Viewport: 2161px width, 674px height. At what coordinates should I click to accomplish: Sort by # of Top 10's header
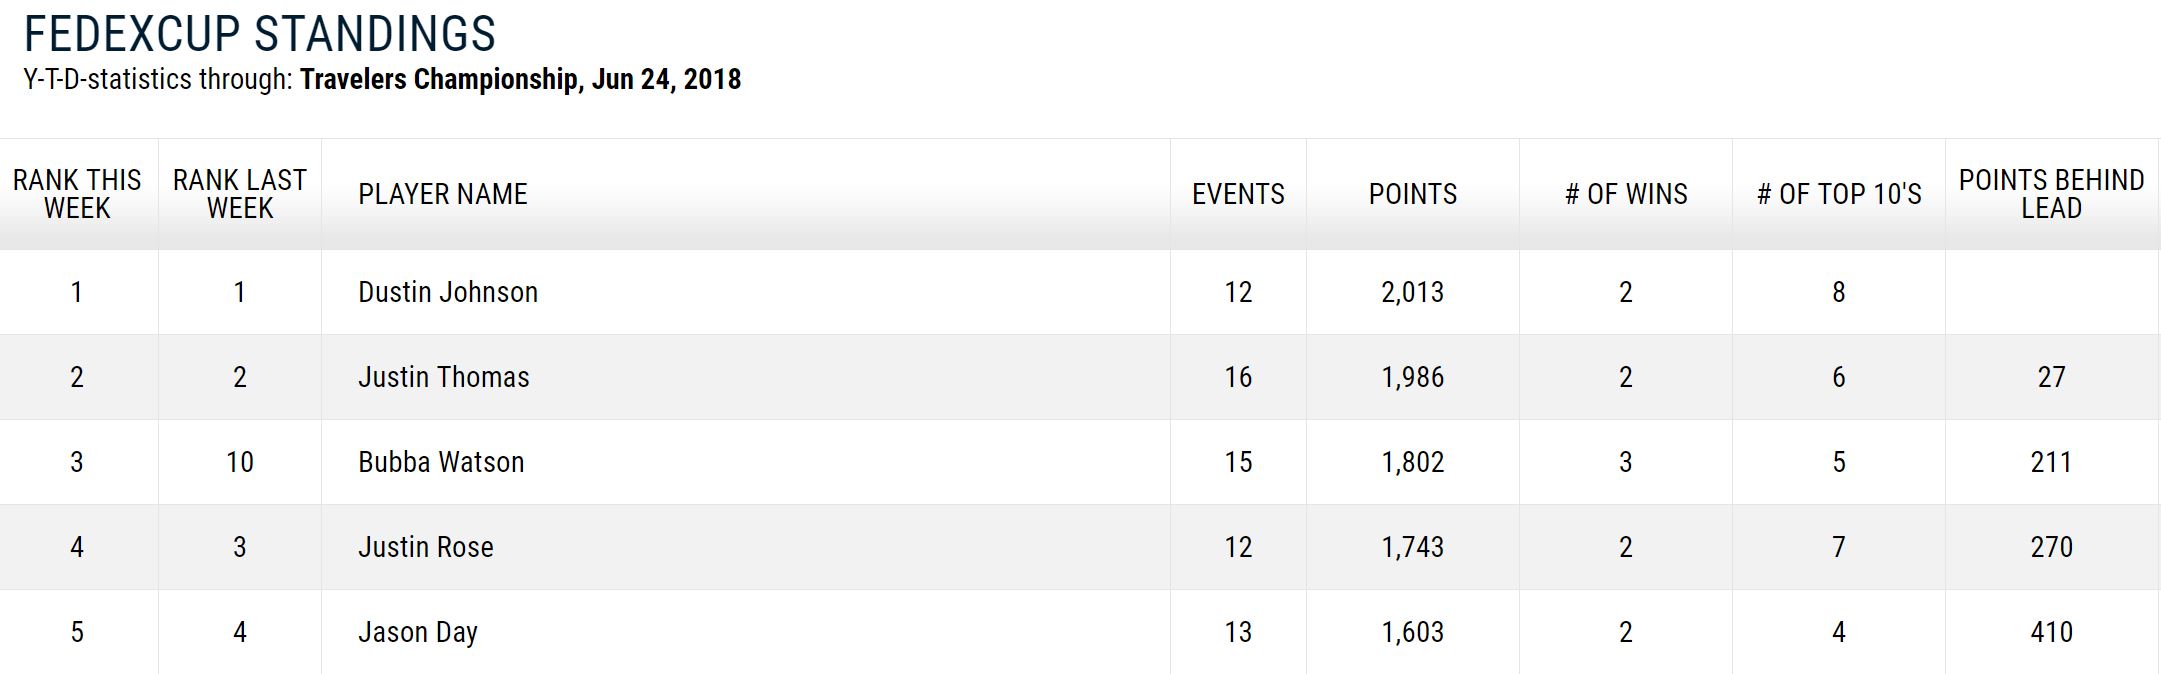pos(1839,194)
